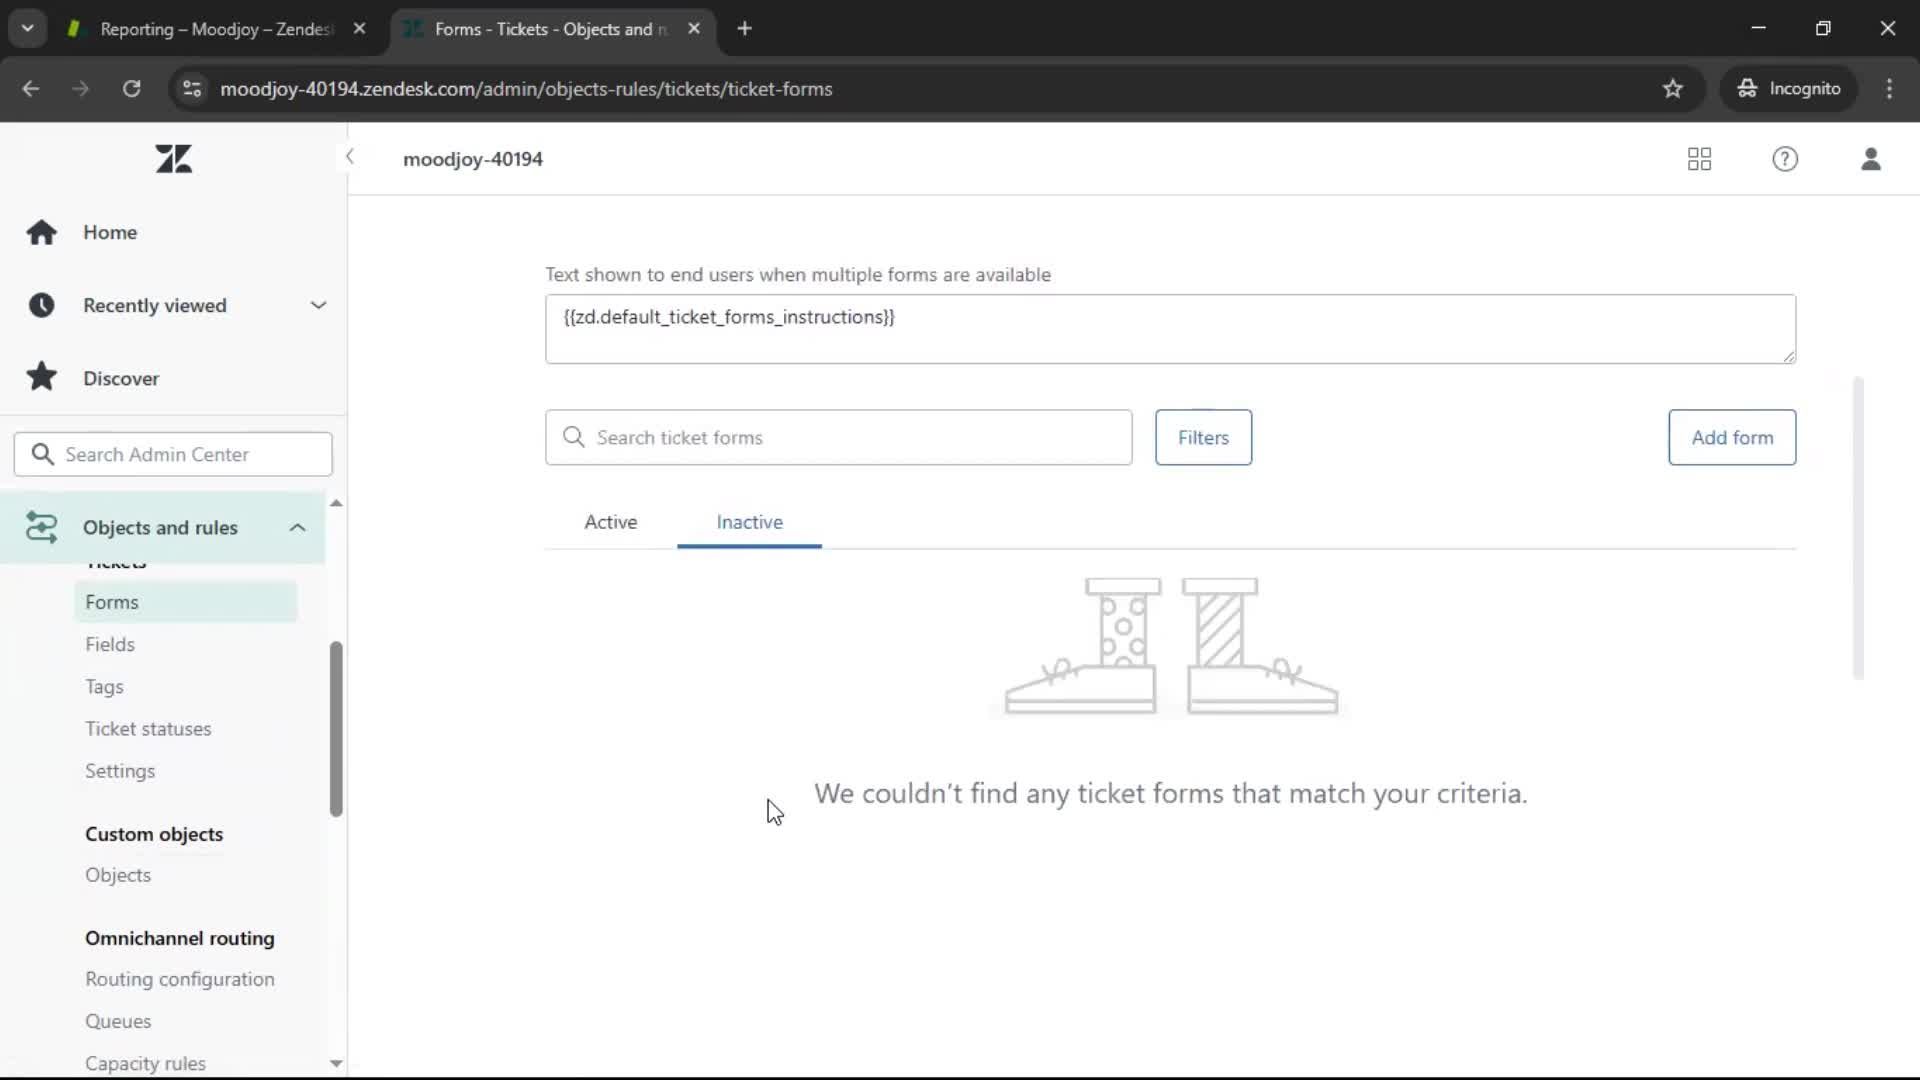Open the site information icon in address bar
Screen dimensions: 1920x1080
[x=192, y=89]
